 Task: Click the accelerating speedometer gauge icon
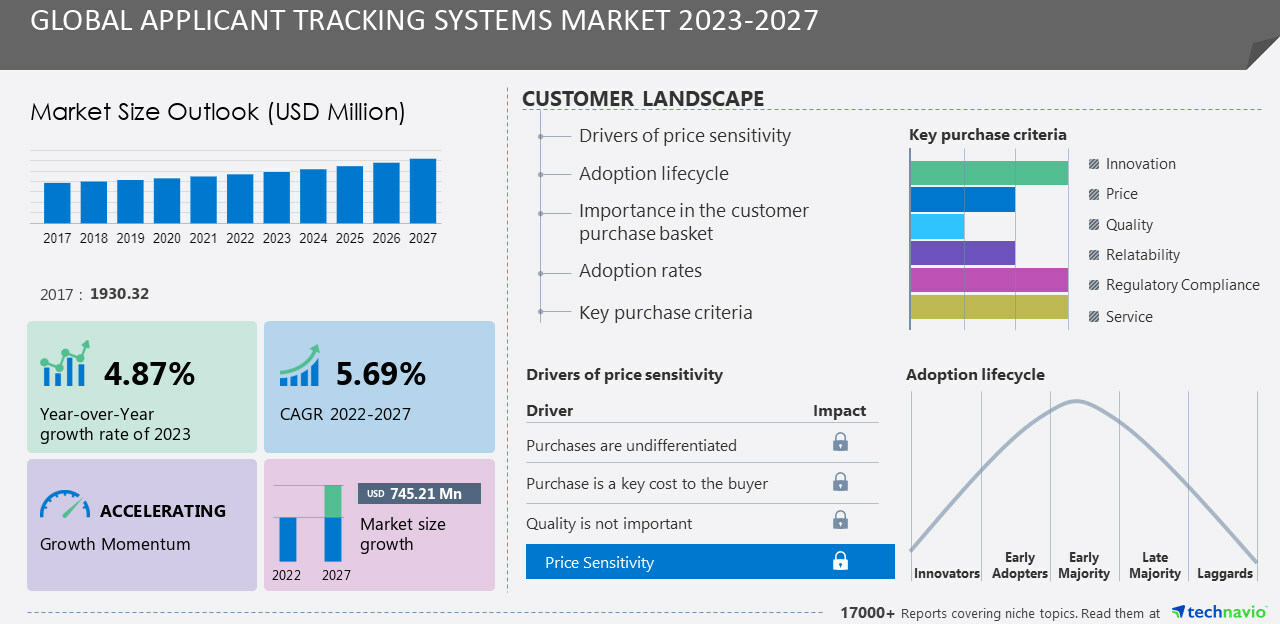65,505
